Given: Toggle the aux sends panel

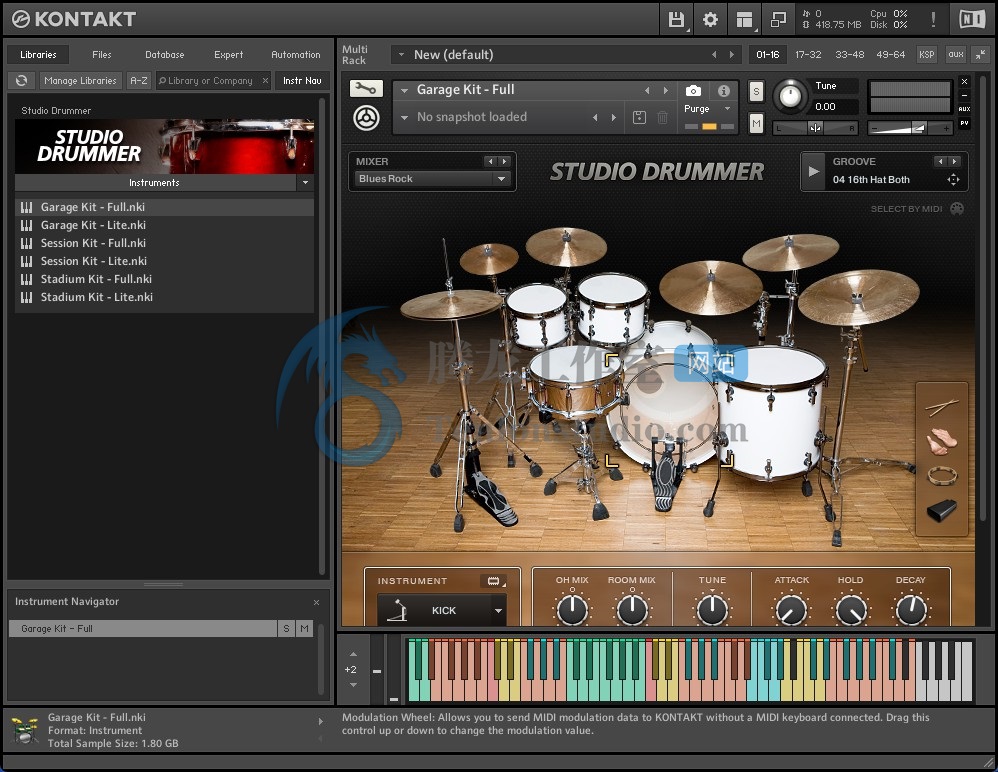Looking at the screenshot, I should 956,55.
